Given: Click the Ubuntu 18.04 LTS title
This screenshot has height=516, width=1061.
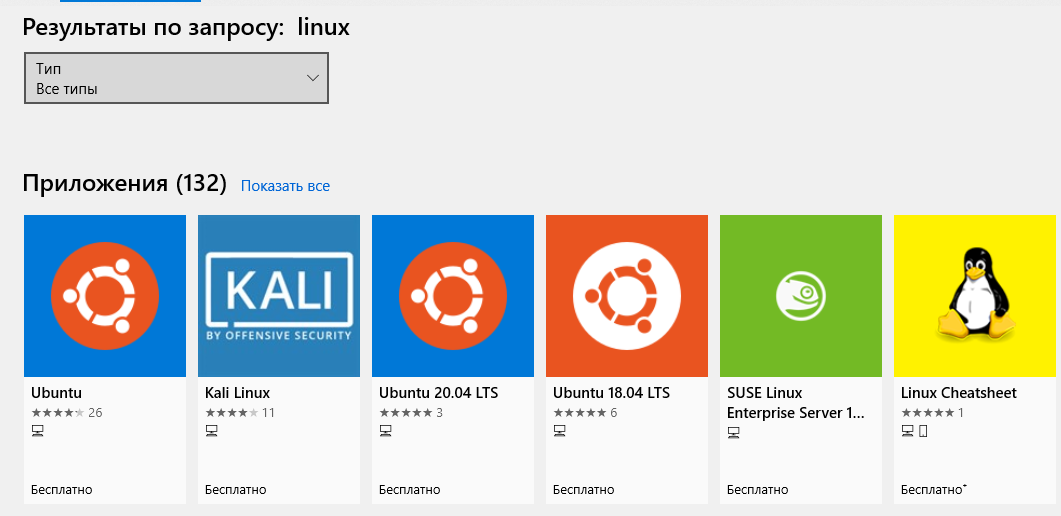Looking at the screenshot, I should click(x=612, y=393).
